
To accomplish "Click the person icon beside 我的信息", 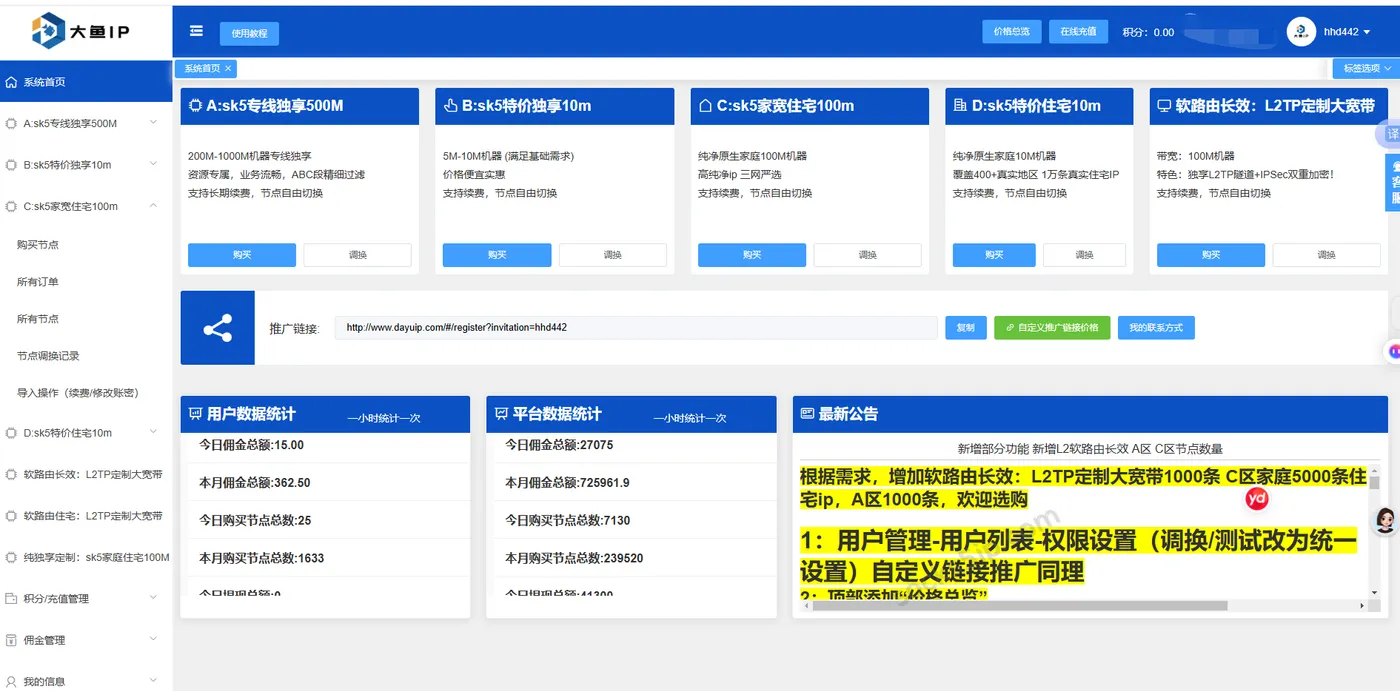I will click(11, 682).
